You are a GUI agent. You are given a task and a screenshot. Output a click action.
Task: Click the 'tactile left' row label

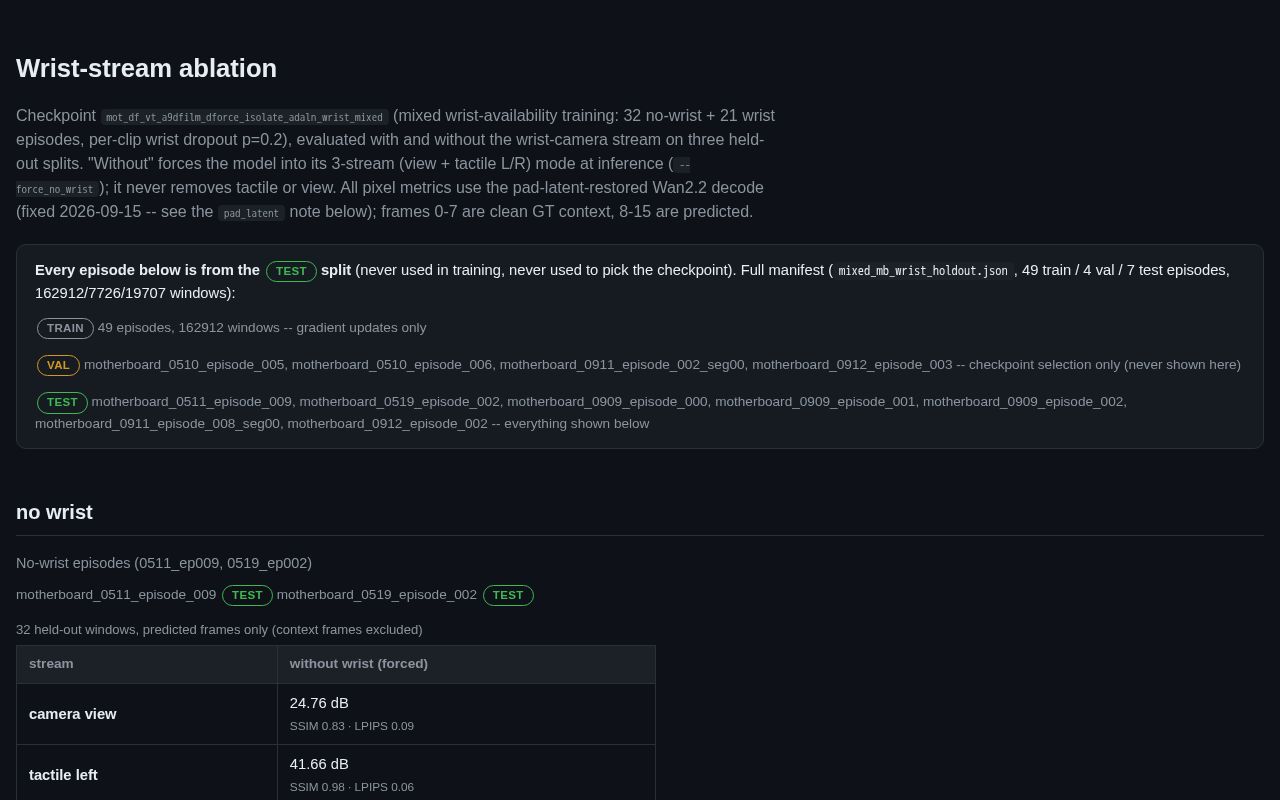tap(63, 775)
